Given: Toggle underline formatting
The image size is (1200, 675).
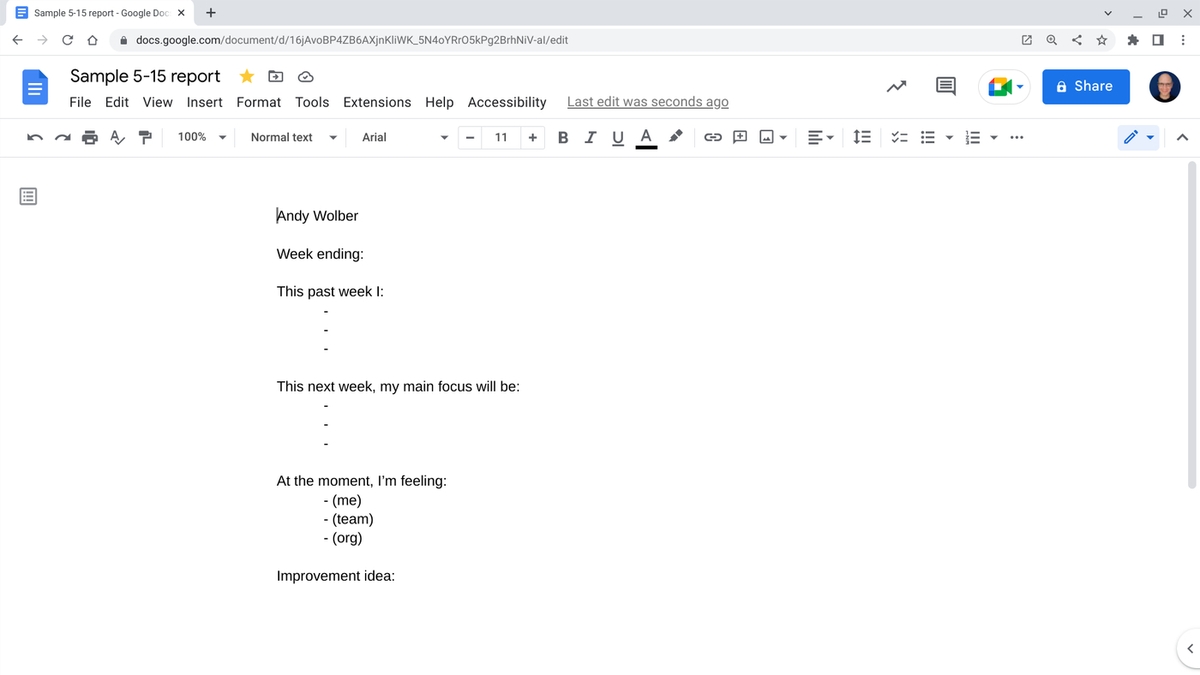Looking at the screenshot, I should click(x=617, y=137).
